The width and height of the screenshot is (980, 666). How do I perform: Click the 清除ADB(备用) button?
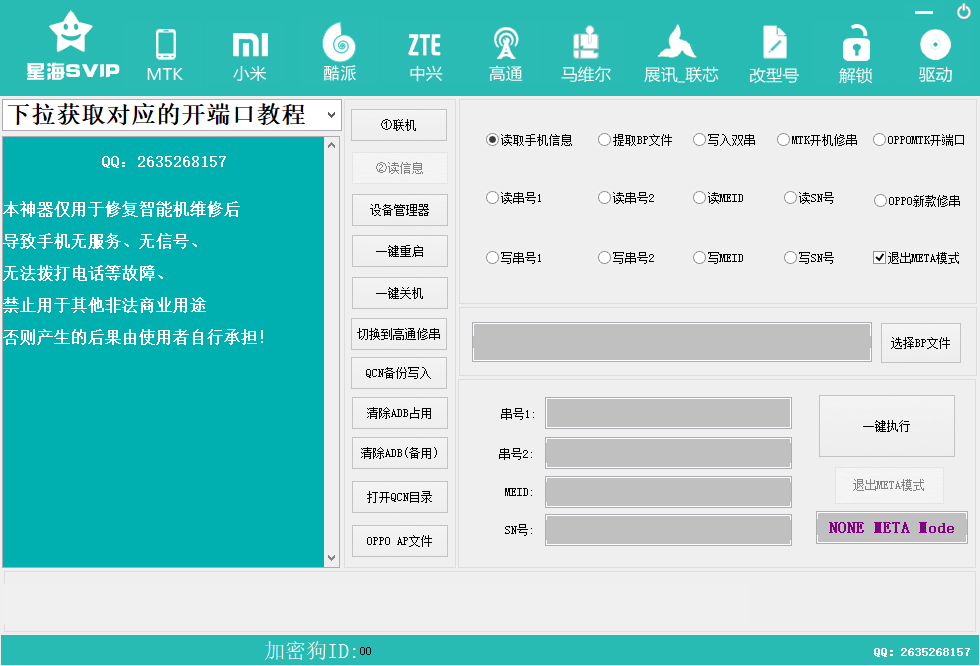[399, 453]
